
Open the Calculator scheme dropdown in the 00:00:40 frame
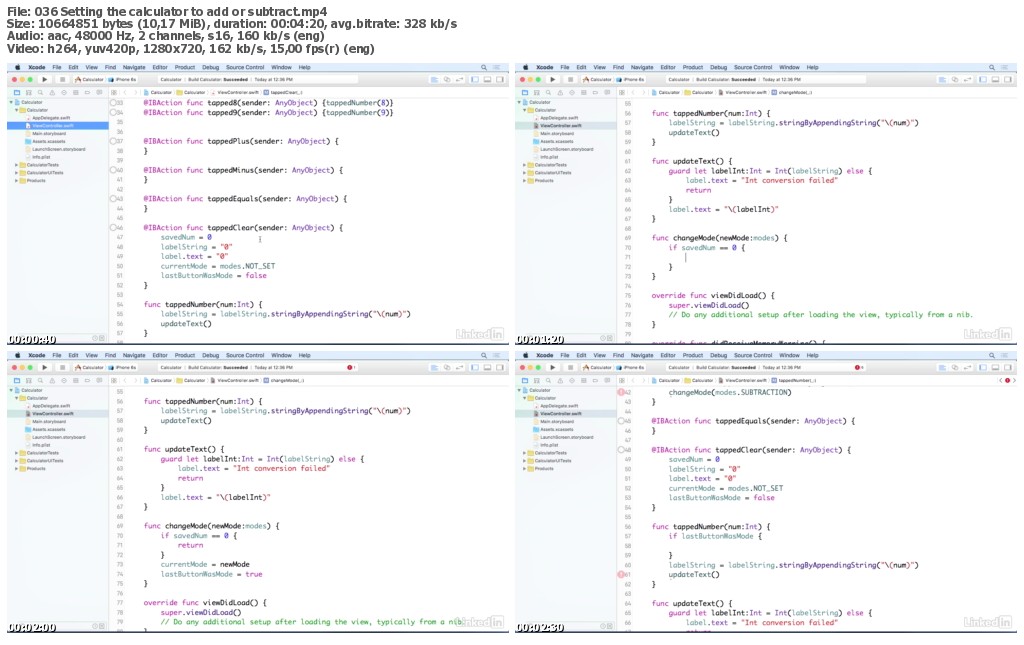pos(89,80)
